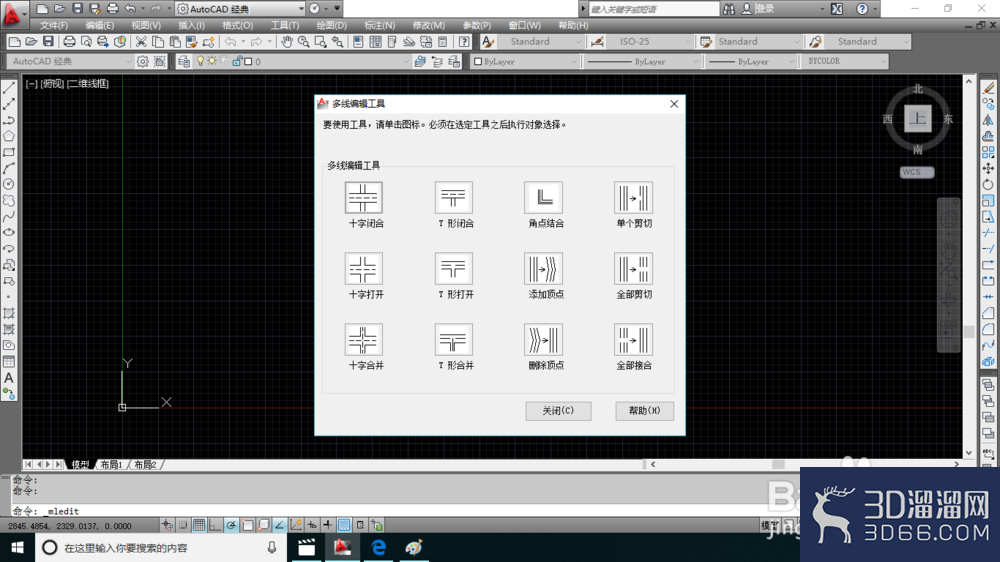This screenshot has height=562, width=1000.
Task: Open the ISO-25 dimension style dropdown
Action: [x=649, y=41]
